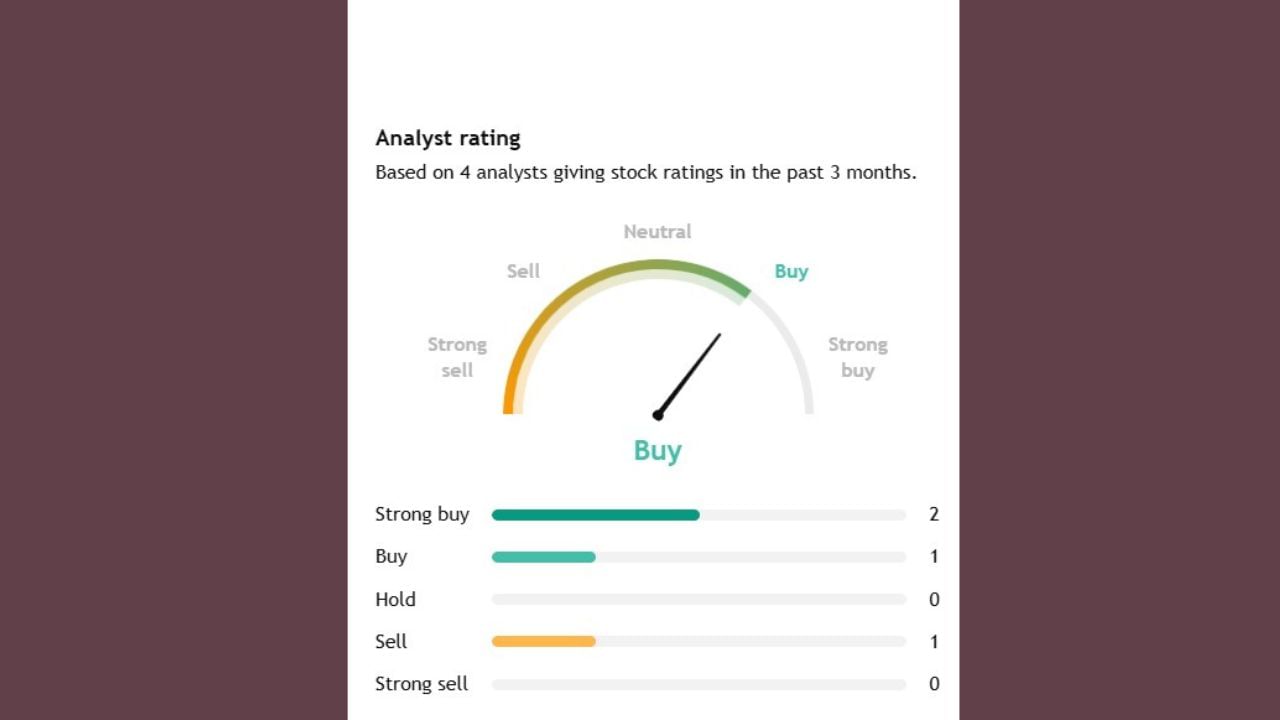Click the Analyst rating heading
The height and width of the screenshot is (720, 1280).
coord(448,138)
